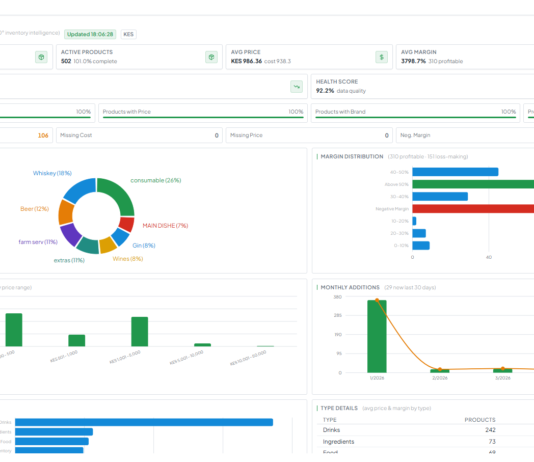This screenshot has height=462, width=534.
Task: Click the red Negative Margin bar
Action: 473,209
